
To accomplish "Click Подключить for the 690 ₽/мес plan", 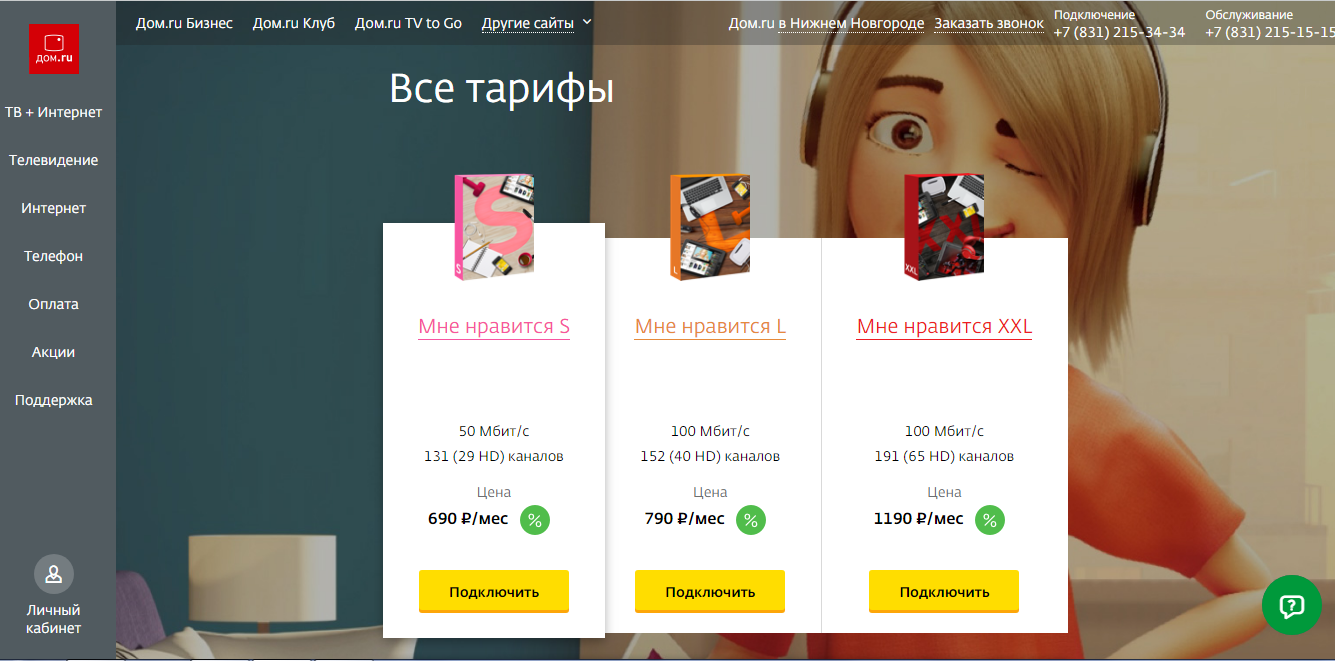I will [x=494, y=591].
